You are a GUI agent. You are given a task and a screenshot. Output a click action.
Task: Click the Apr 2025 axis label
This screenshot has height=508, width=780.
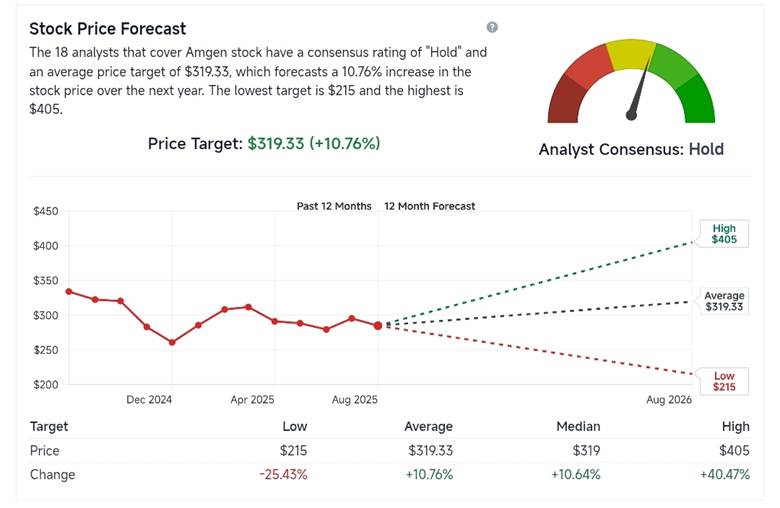[x=252, y=399]
